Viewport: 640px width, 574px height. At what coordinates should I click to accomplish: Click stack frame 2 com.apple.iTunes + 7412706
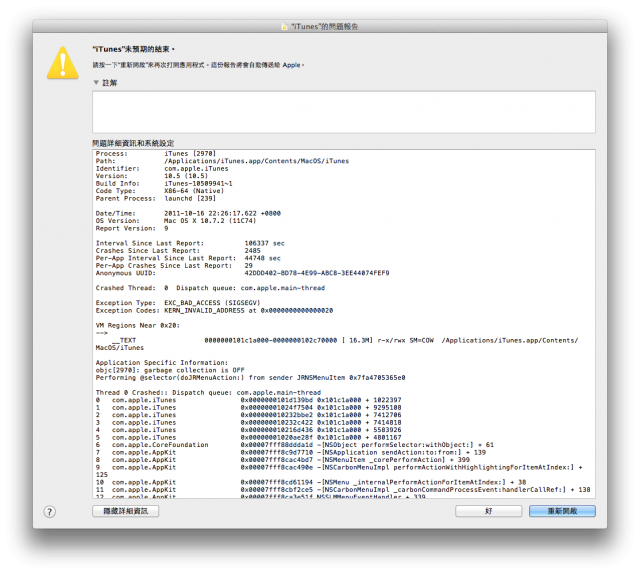[249, 415]
